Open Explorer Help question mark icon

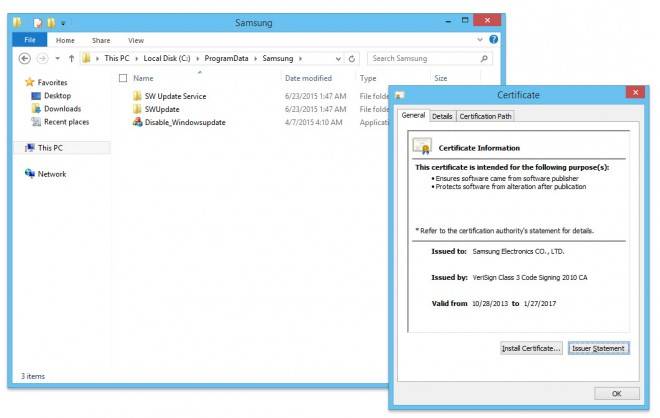(494, 40)
